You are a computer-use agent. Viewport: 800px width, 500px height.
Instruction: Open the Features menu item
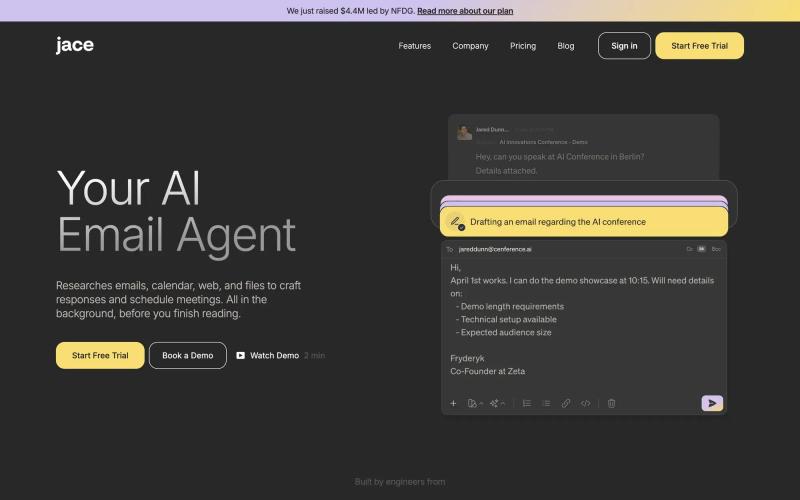pos(414,46)
